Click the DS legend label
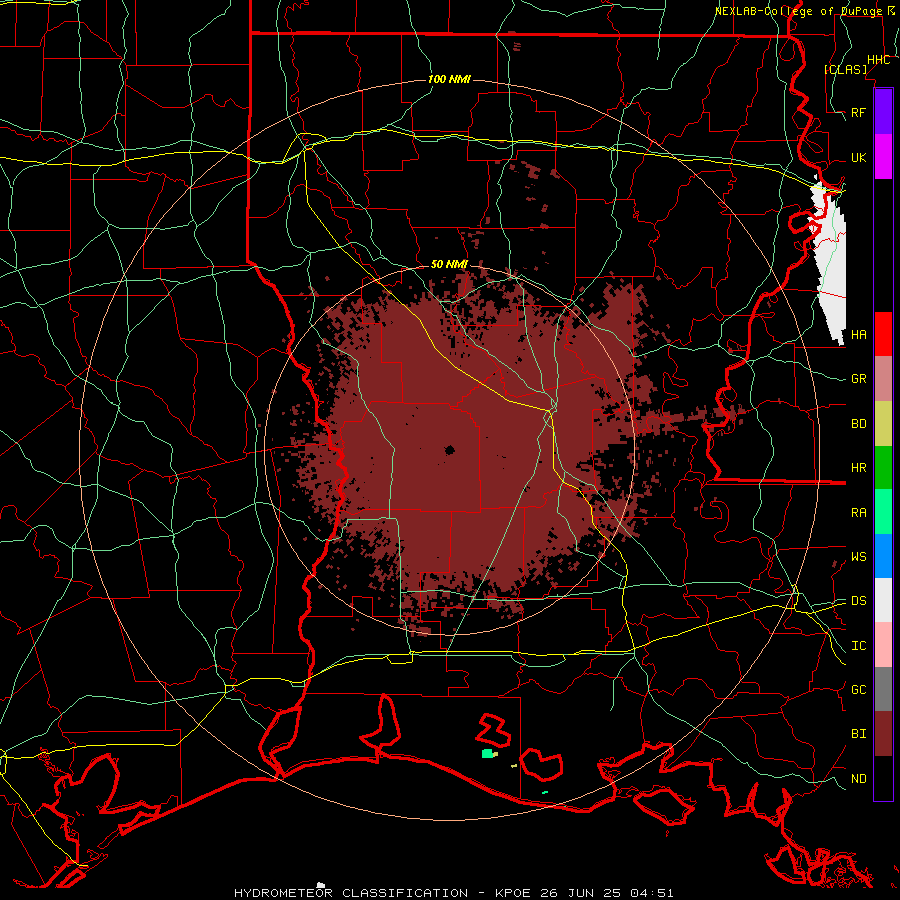 coord(858,601)
